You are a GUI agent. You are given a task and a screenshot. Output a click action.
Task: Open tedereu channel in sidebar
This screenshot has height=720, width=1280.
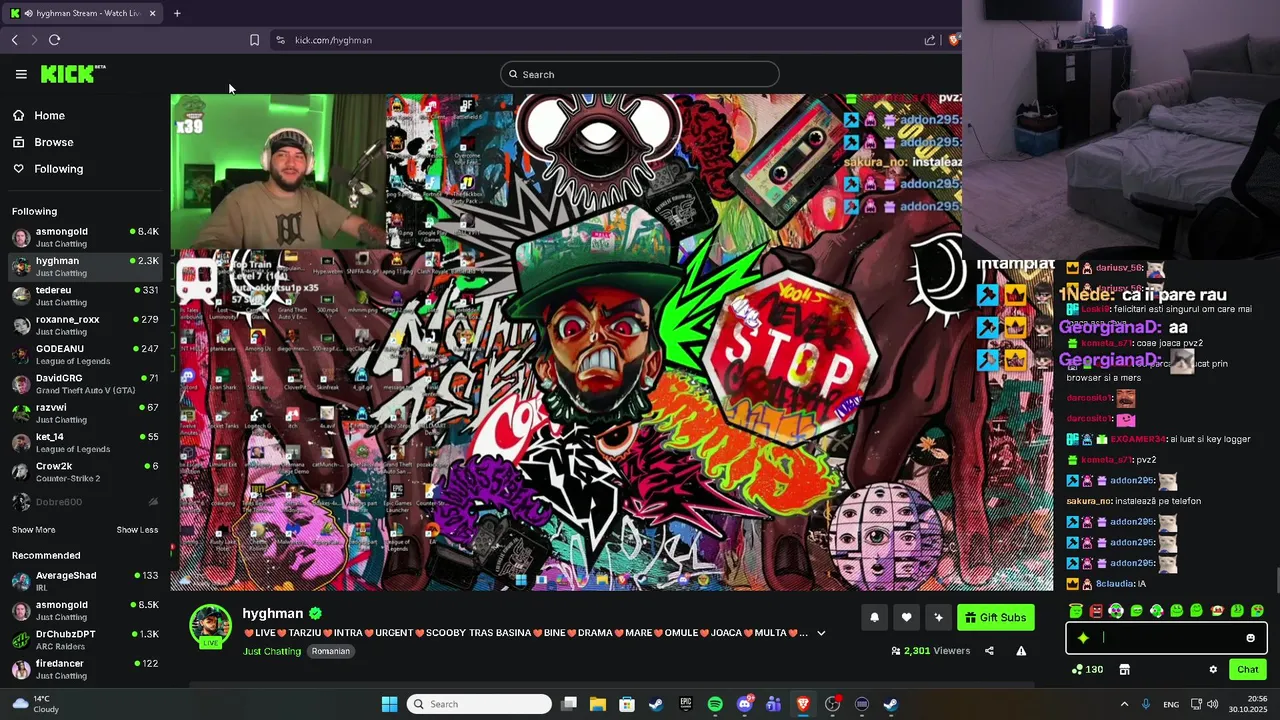tap(85, 296)
